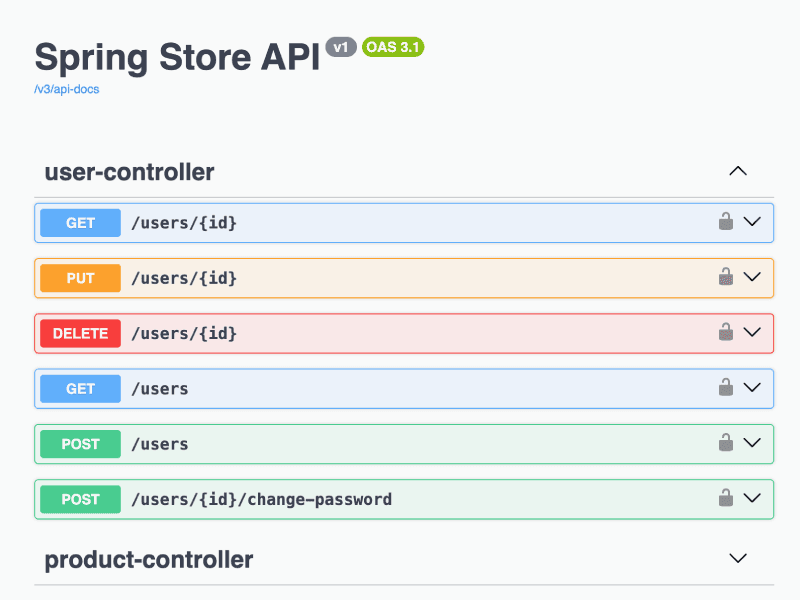Open authorization lock for GET /users/{id}
The width and height of the screenshot is (800, 600).
click(726, 222)
